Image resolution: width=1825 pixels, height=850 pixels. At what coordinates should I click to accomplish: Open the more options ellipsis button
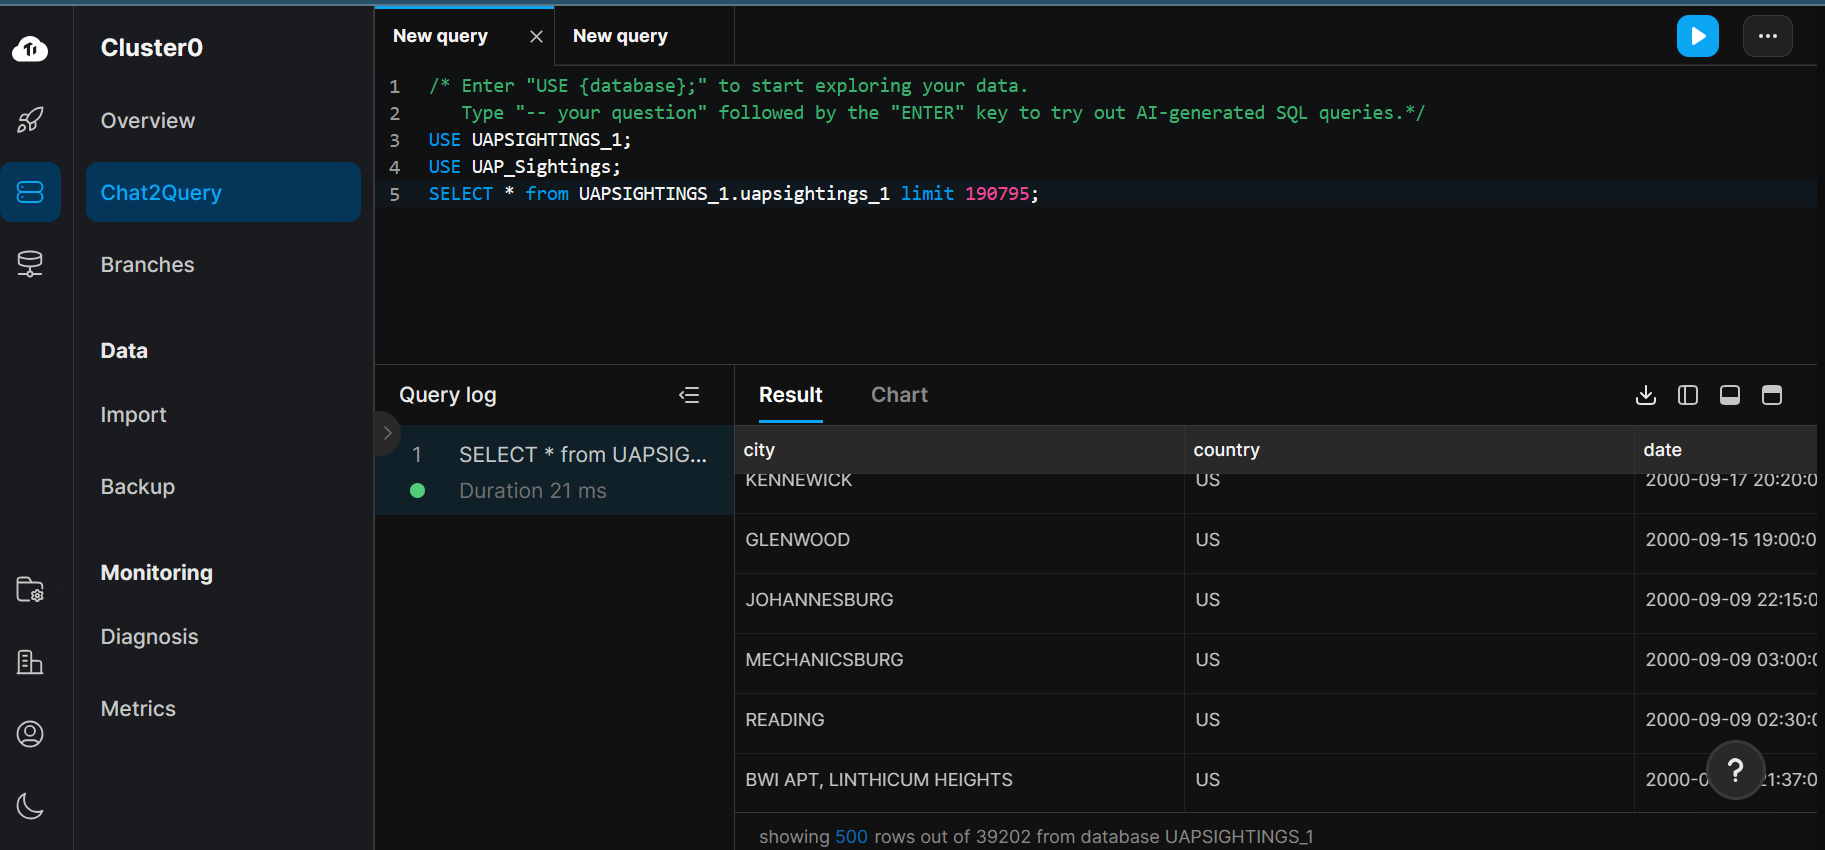pos(1768,36)
